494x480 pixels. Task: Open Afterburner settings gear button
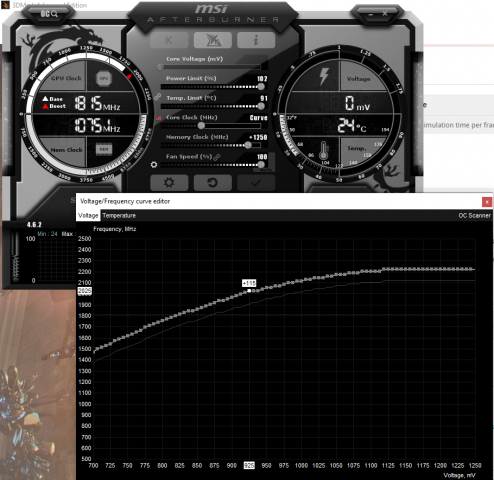[x=169, y=183]
